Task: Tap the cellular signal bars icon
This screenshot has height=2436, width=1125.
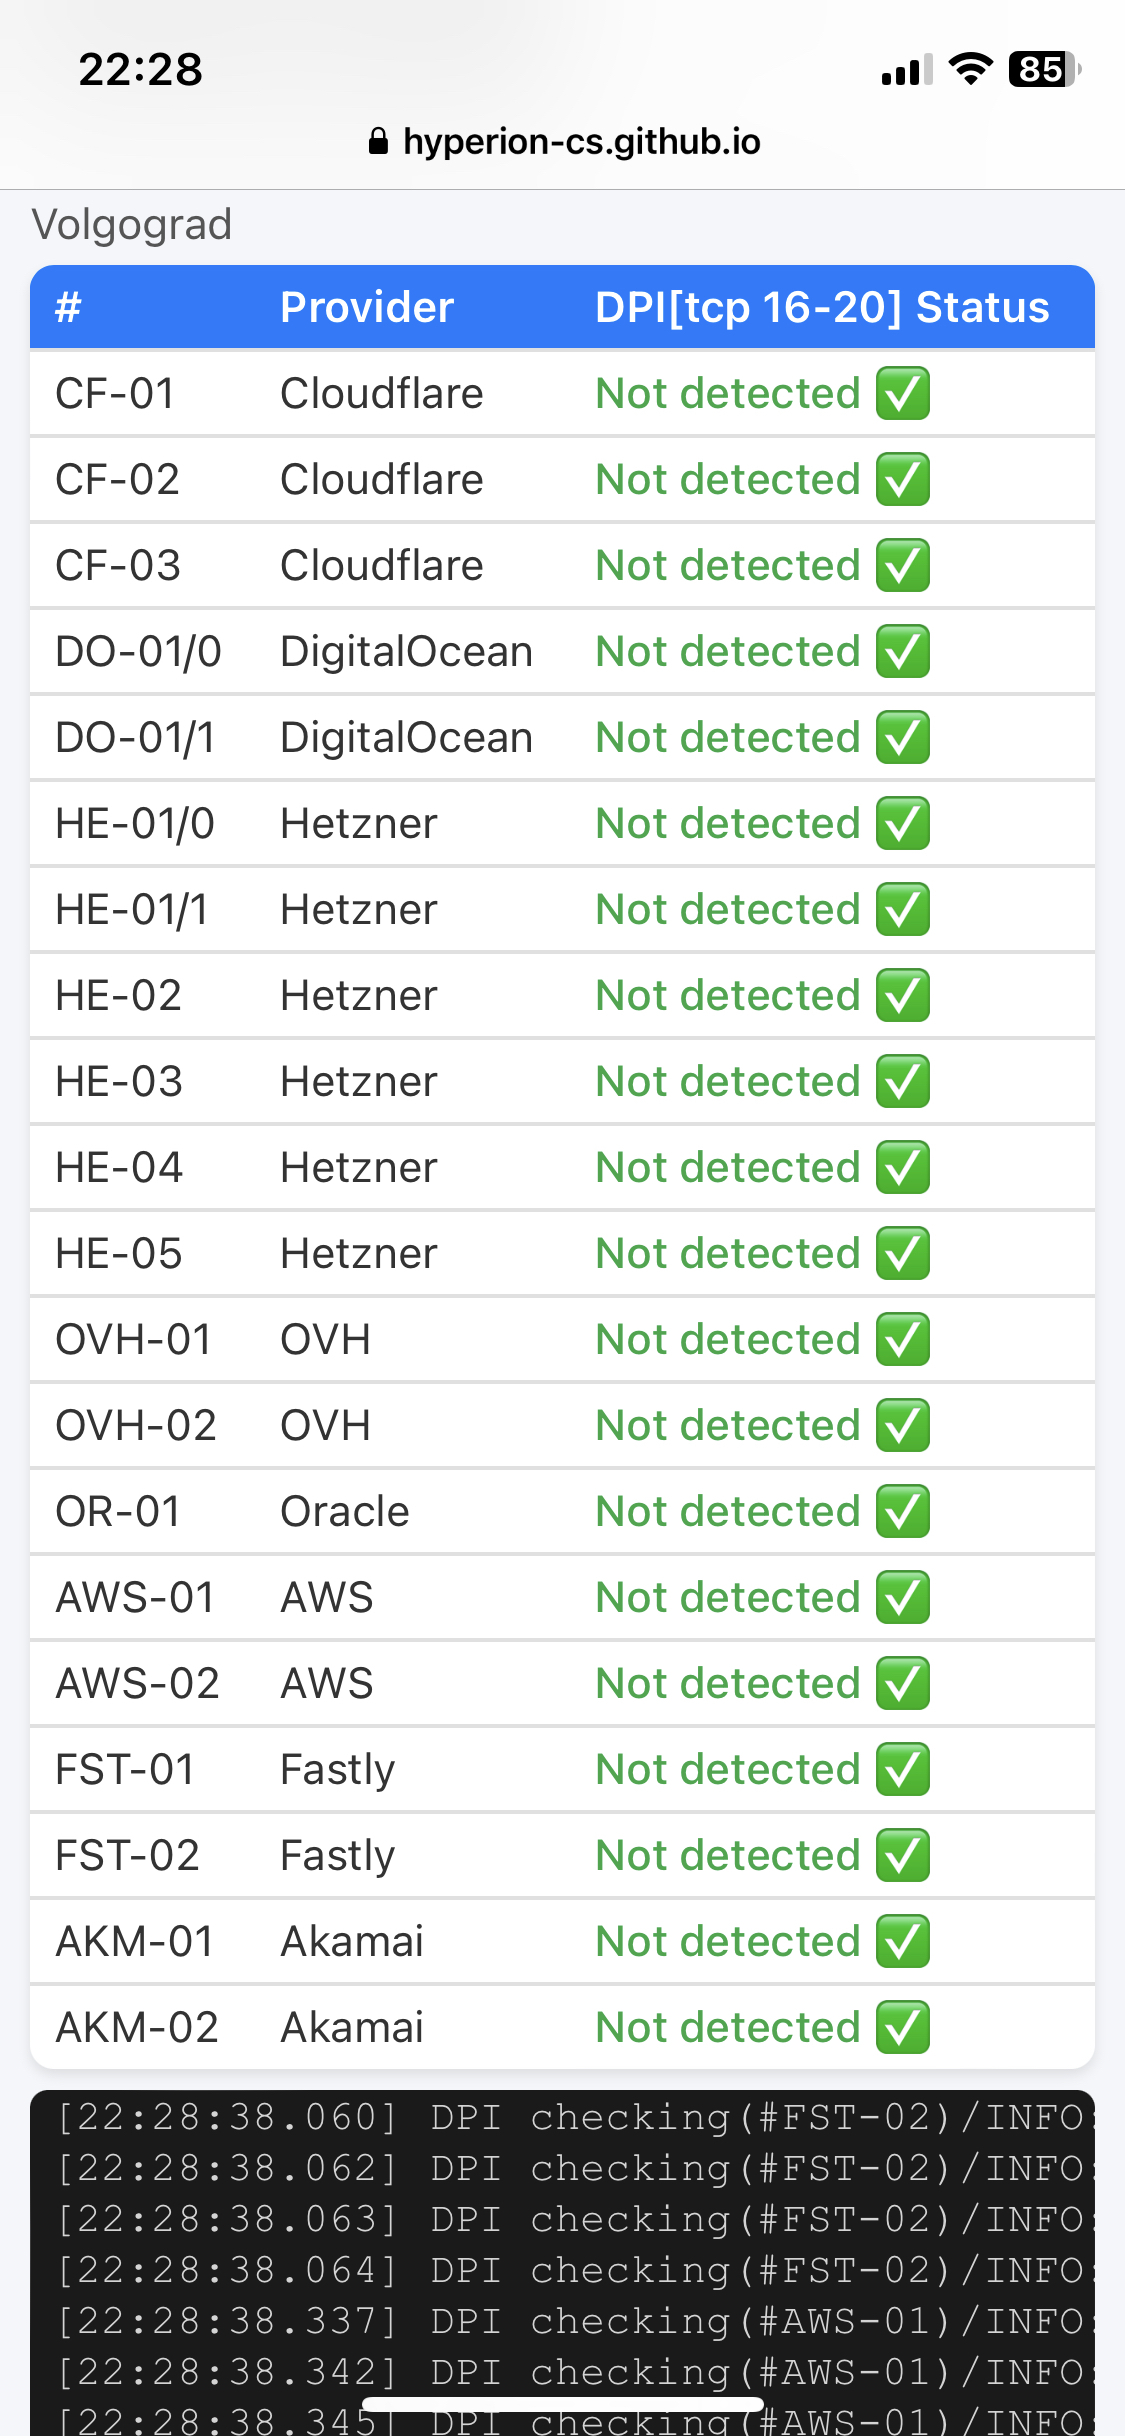Action: pos(906,70)
